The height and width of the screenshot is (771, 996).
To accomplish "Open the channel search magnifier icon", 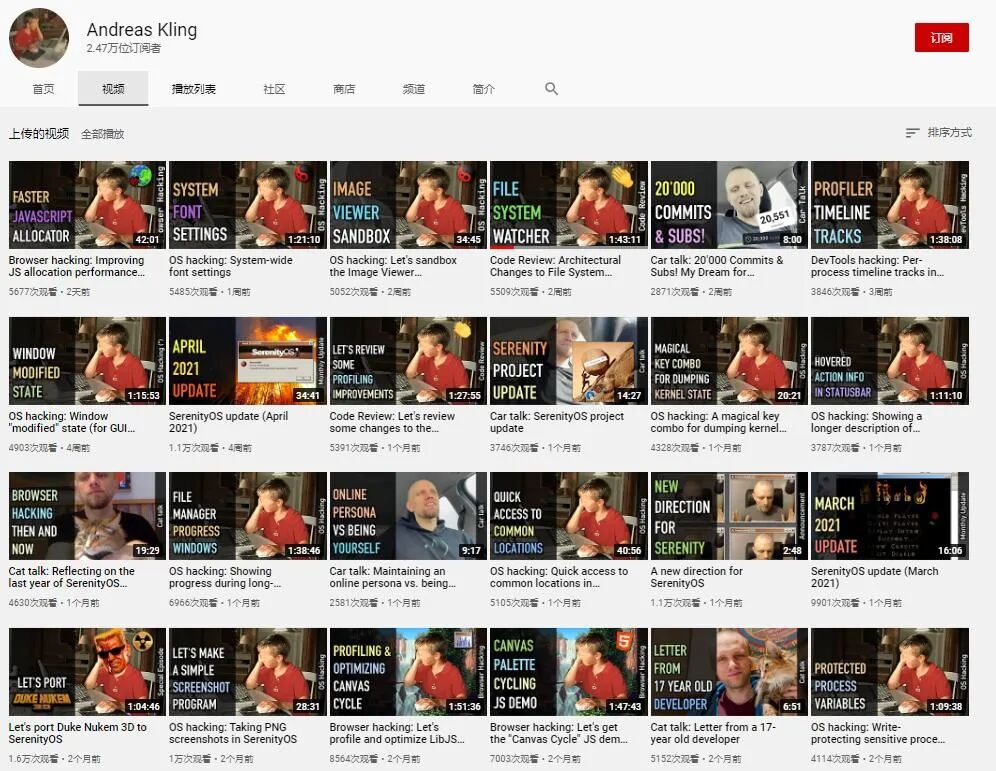I will (551, 89).
